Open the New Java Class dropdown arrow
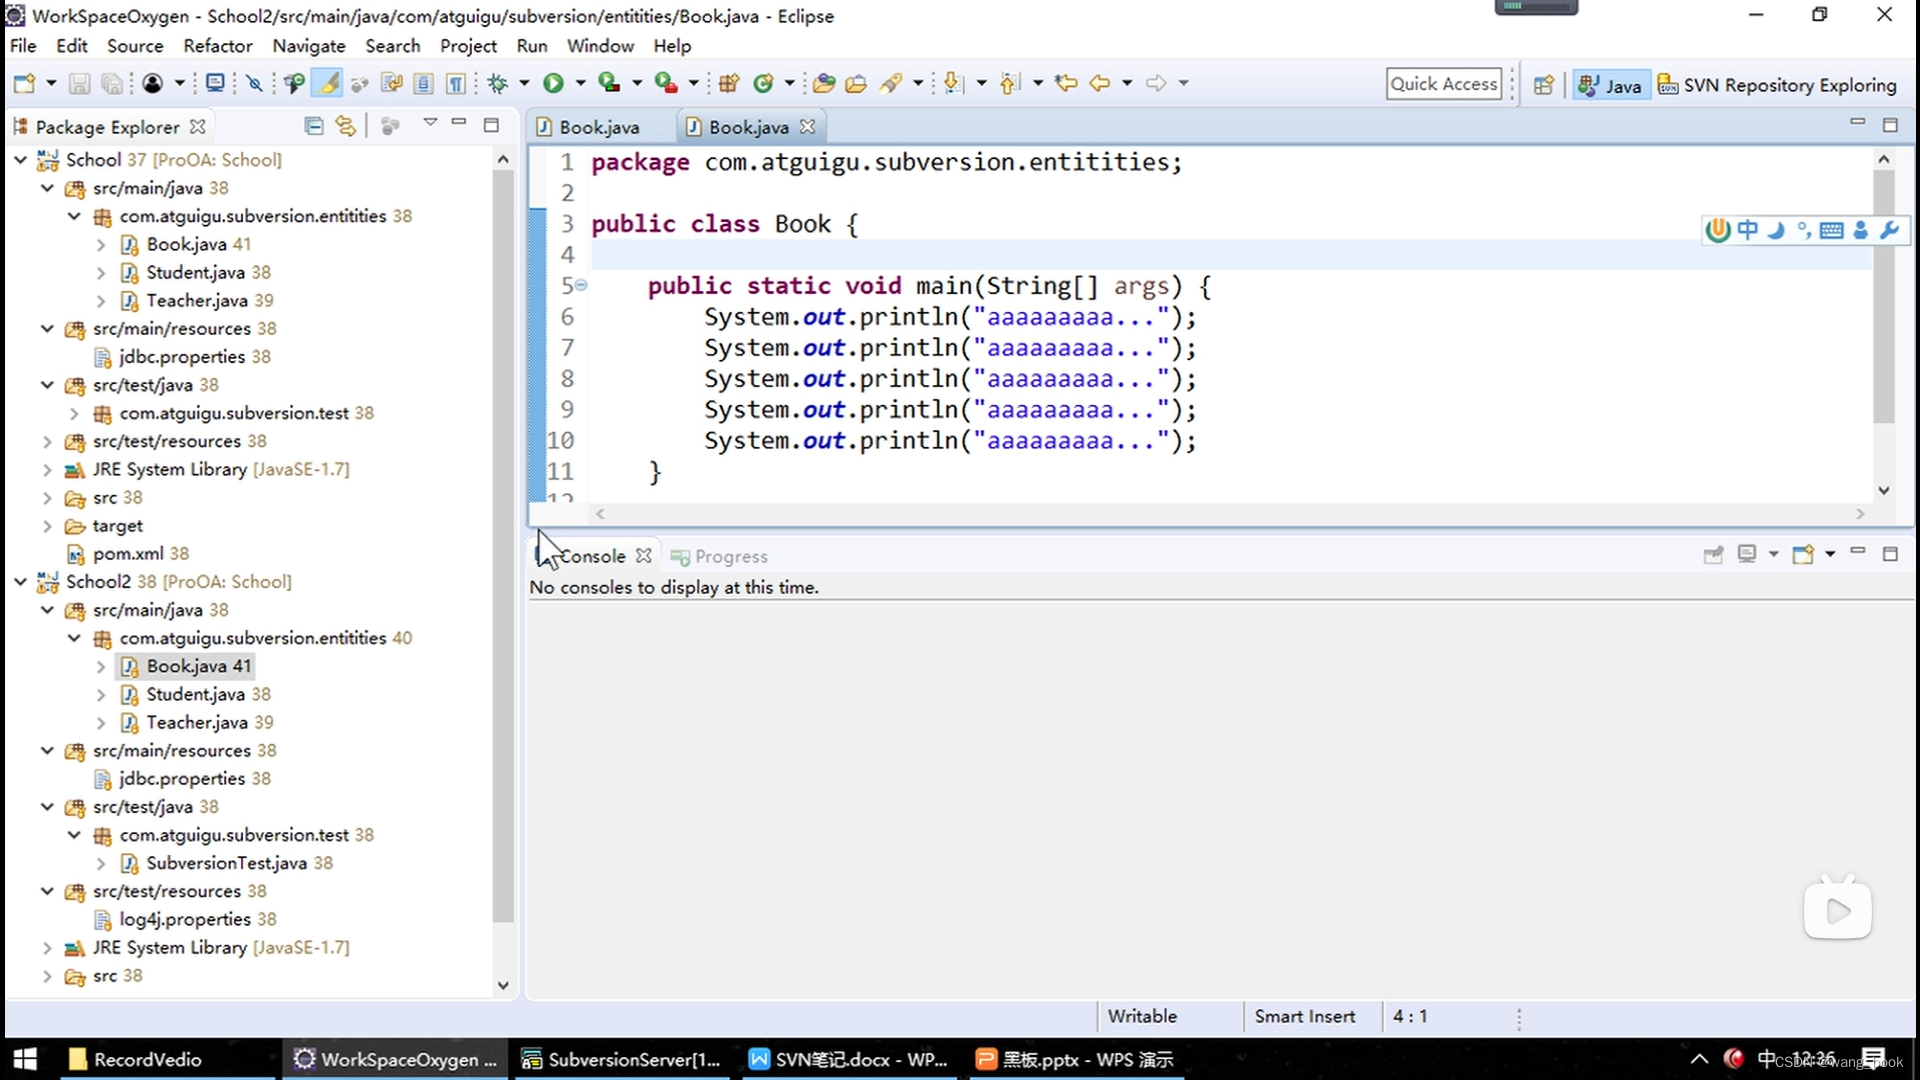1920x1080 pixels. tap(789, 84)
